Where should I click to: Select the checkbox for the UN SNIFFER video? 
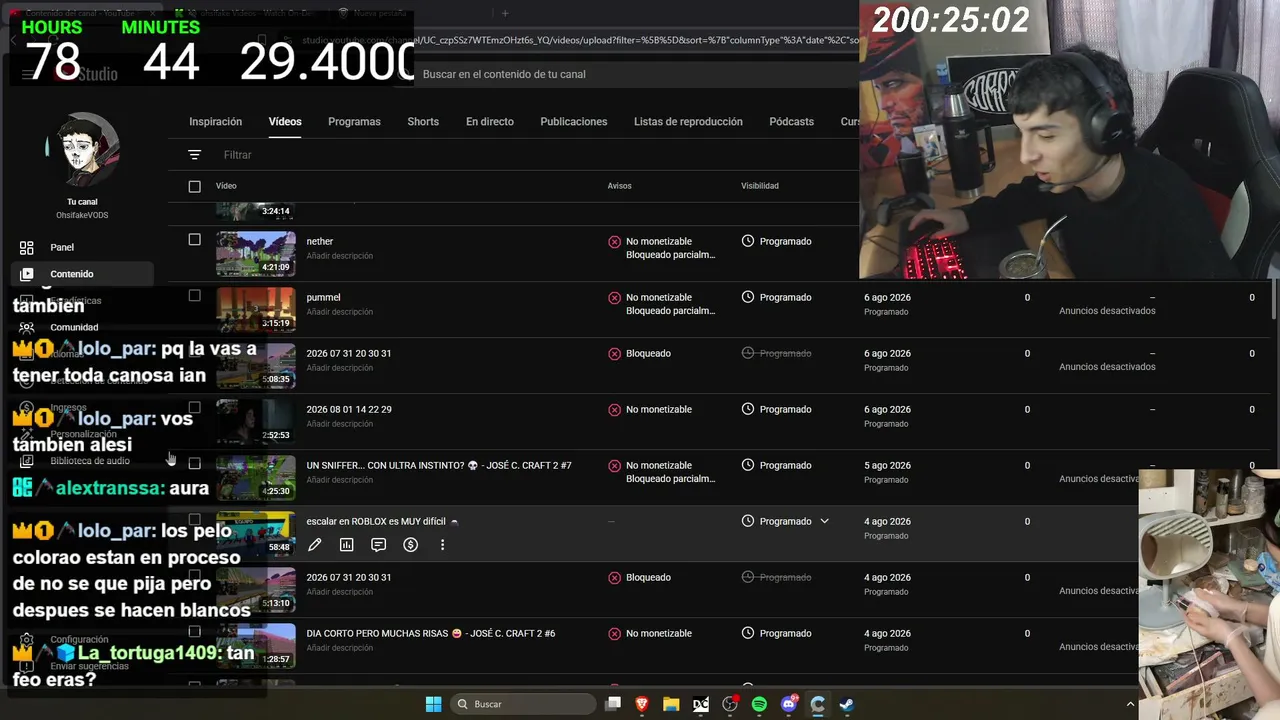coord(194,464)
